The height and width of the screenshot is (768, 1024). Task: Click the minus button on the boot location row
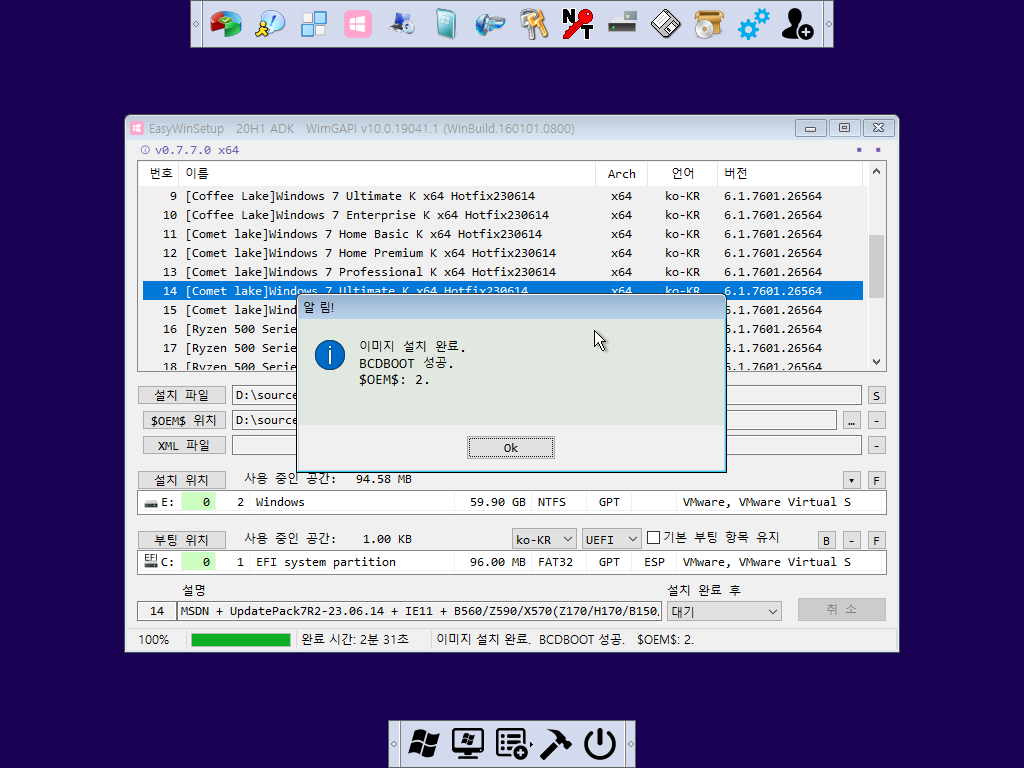pyautogui.click(x=852, y=540)
